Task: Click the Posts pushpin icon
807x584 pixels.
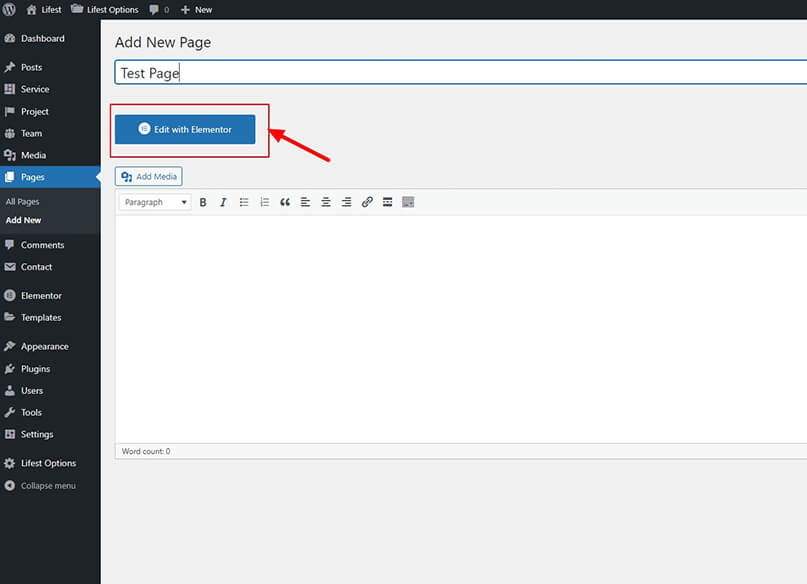Action: pos(10,67)
